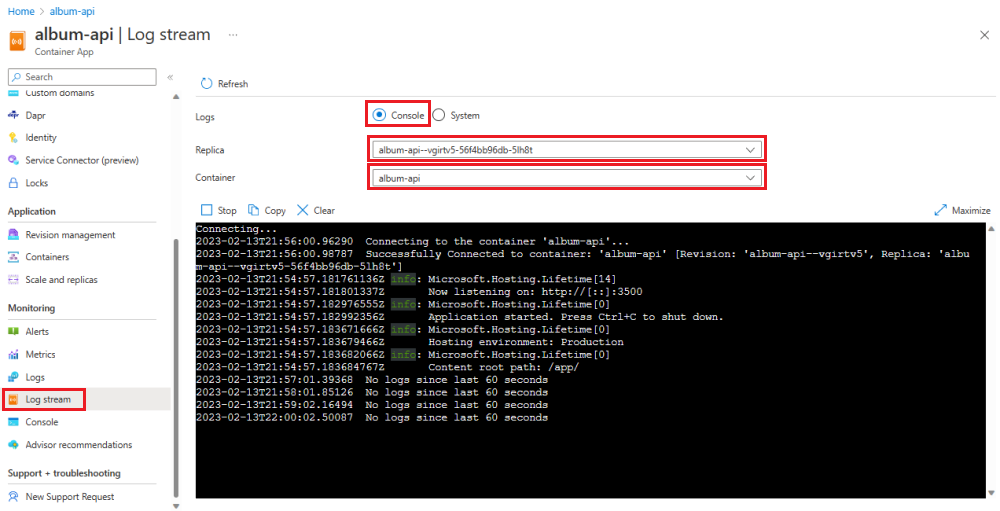Open the Replica dropdown

coord(566,150)
